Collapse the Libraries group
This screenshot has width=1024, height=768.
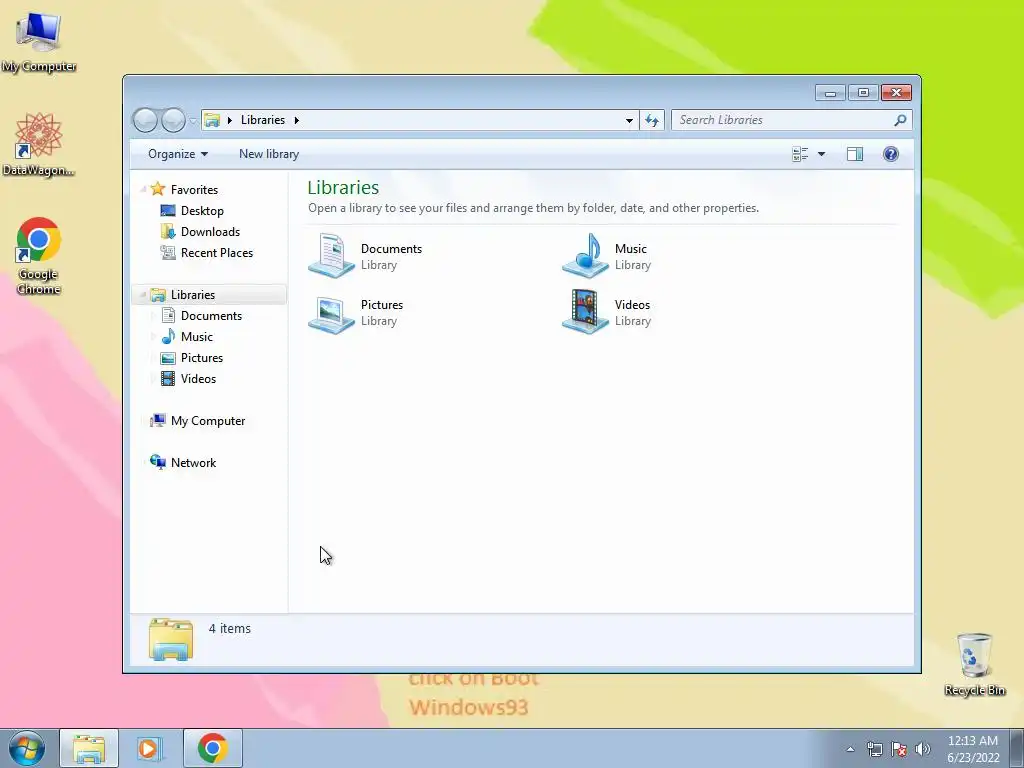pos(143,295)
